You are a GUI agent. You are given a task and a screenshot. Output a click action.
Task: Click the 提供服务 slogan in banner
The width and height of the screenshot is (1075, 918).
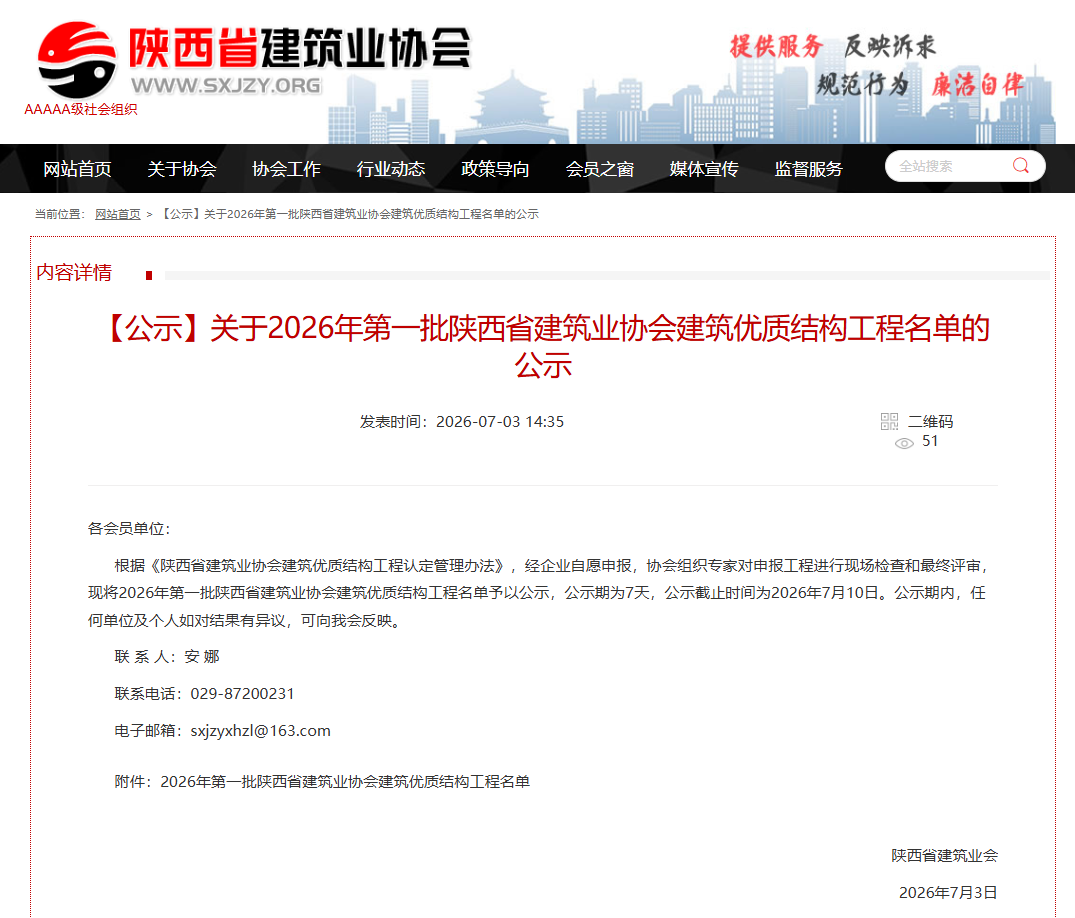pyautogui.click(x=776, y=47)
